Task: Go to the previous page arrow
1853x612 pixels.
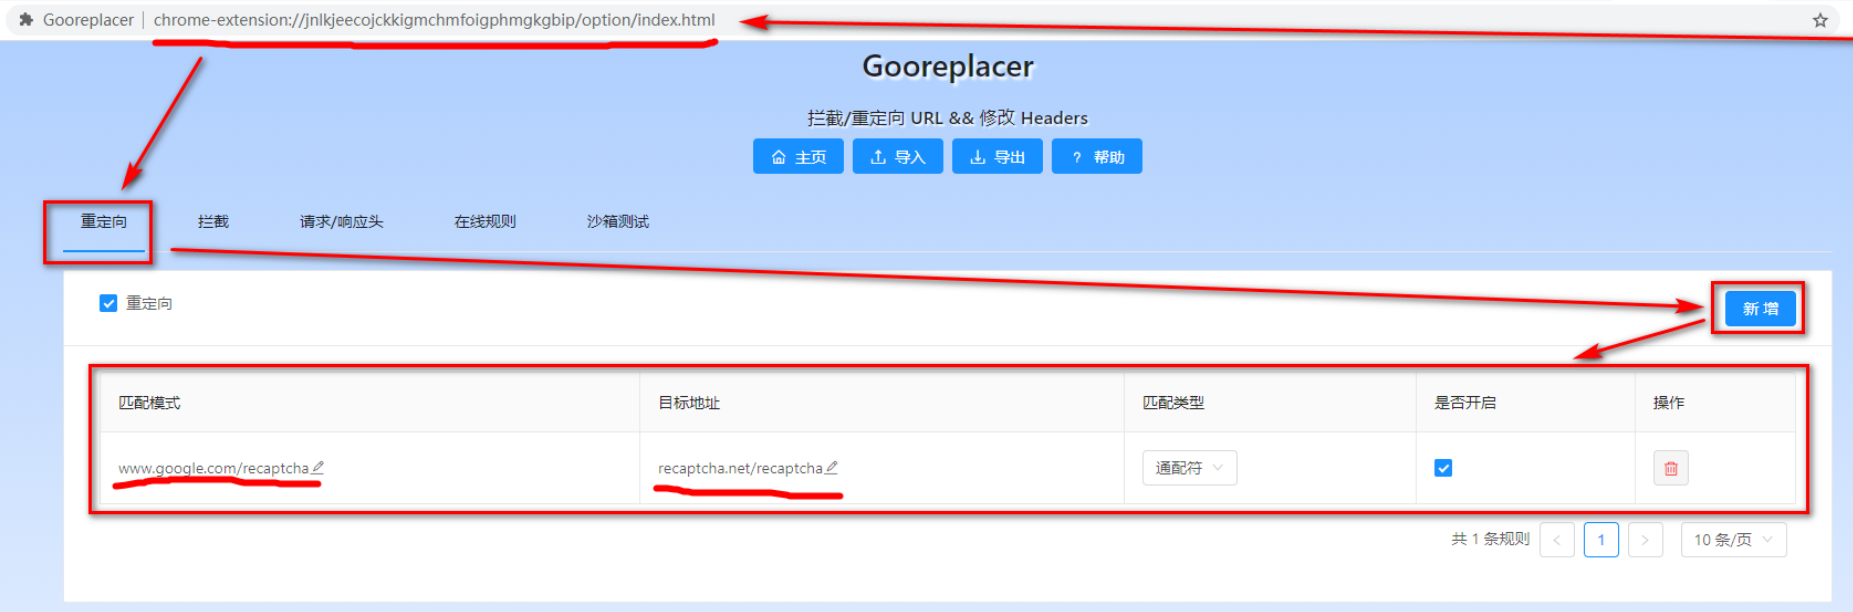Action: tap(1557, 540)
